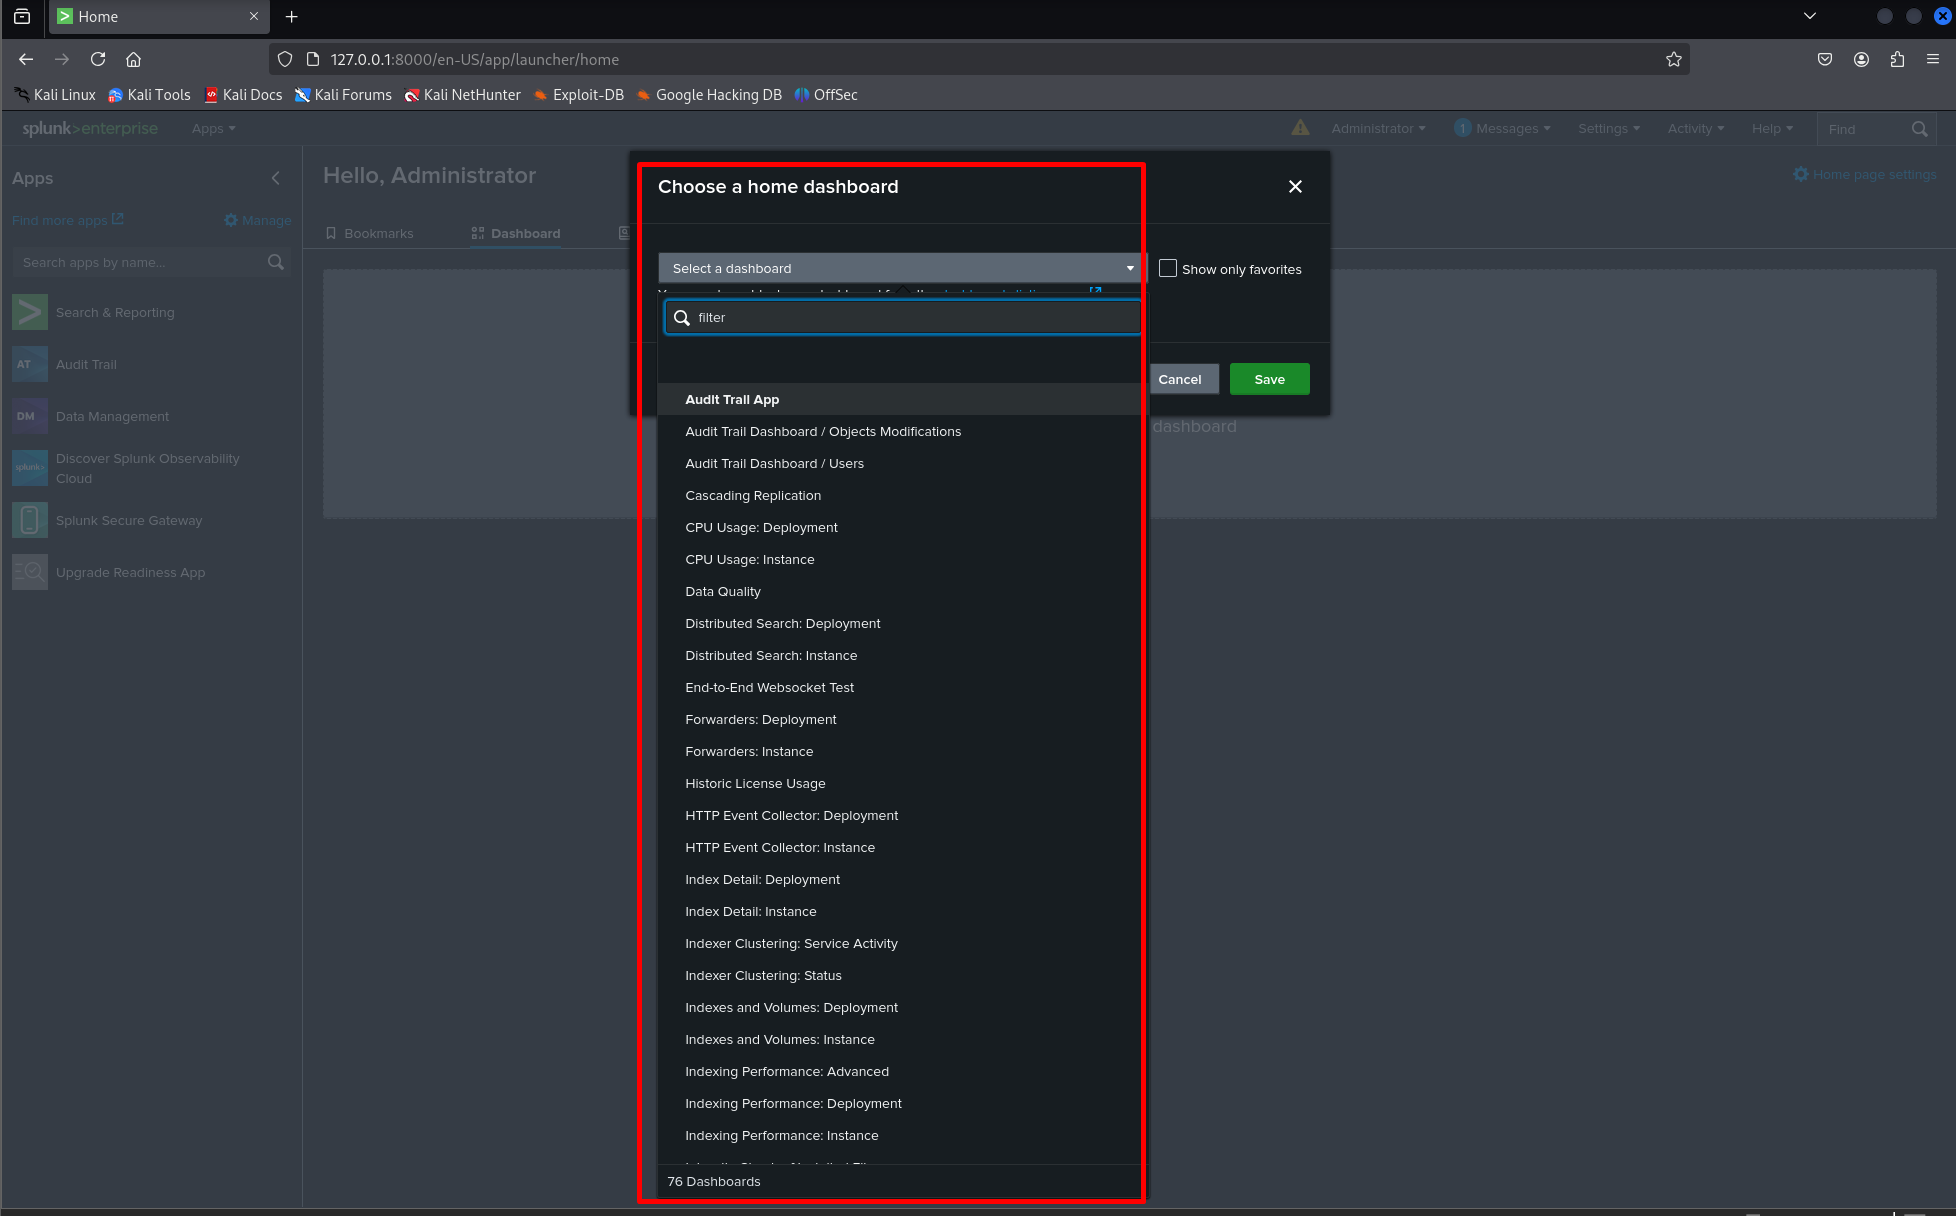The width and height of the screenshot is (1956, 1216).
Task: Open Home page settings gear
Action: (x=1799, y=174)
